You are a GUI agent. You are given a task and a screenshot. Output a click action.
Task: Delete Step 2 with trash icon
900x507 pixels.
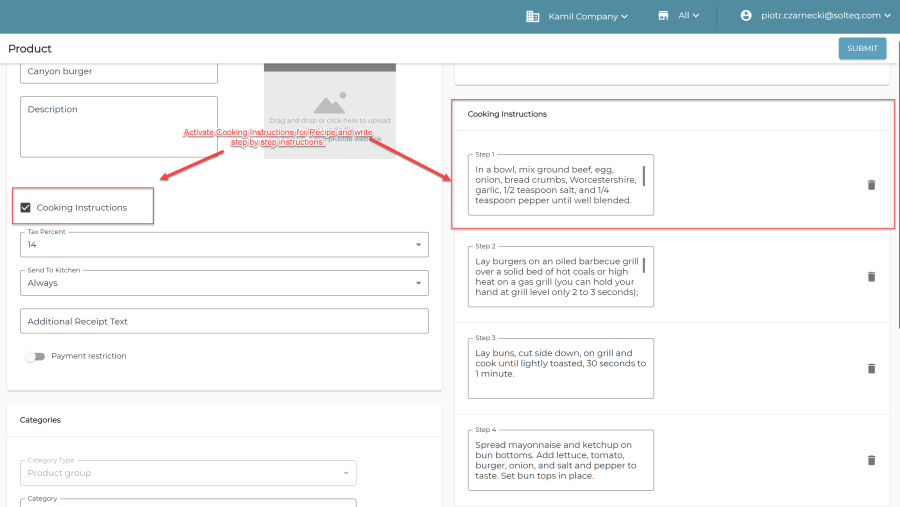(x=871, y=277)
